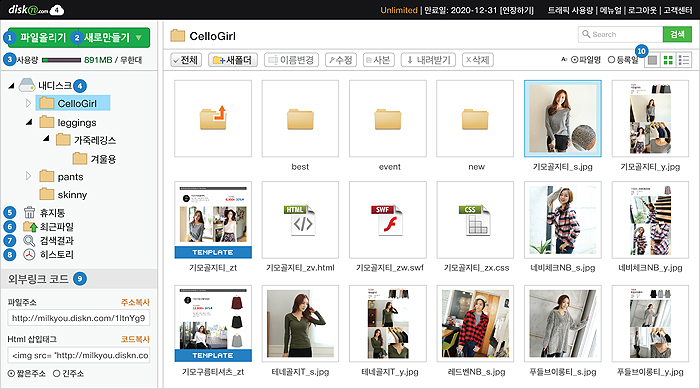Switch to grid view icon

pos(668,60)
